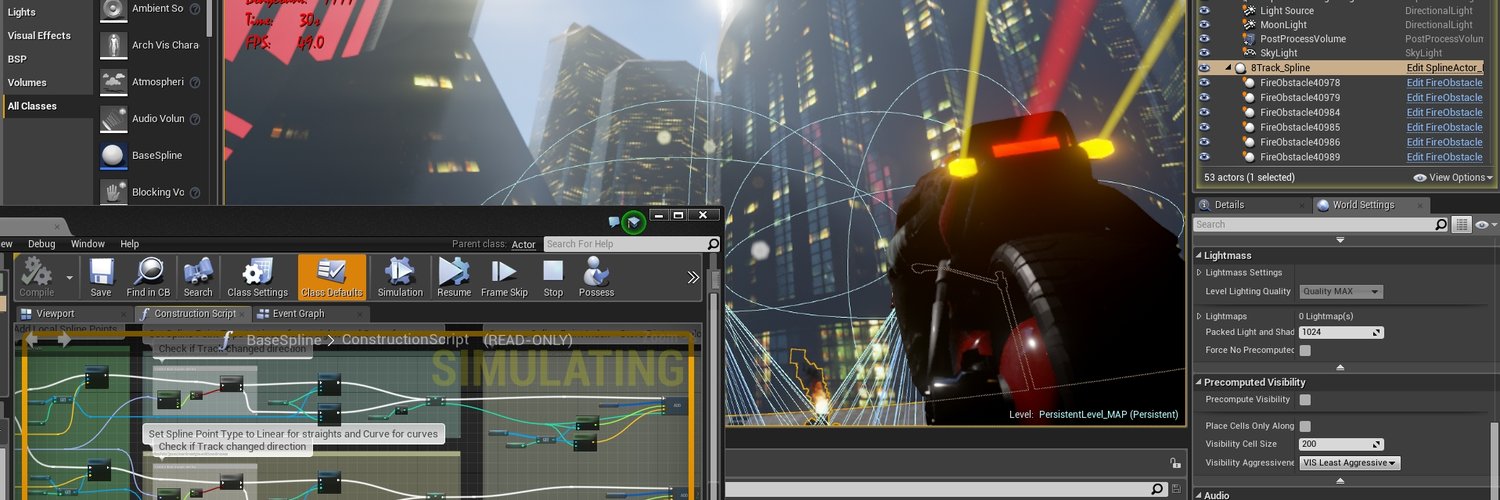Image resolution: width=1500 pixels, height=500 pixels.
Task: Open the Help menu
Action: pyautogui.click(x=130, y=244)
